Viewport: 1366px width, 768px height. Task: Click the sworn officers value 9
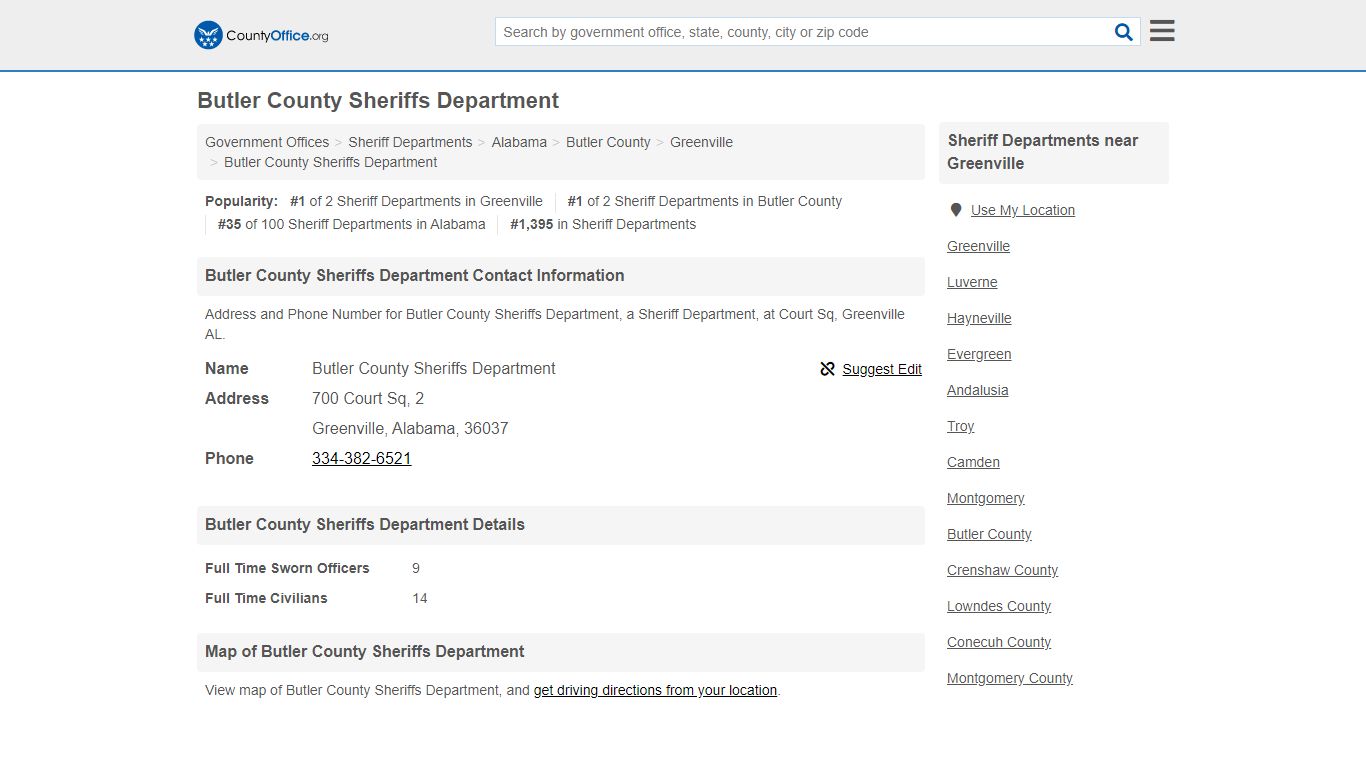pos(416,568)
